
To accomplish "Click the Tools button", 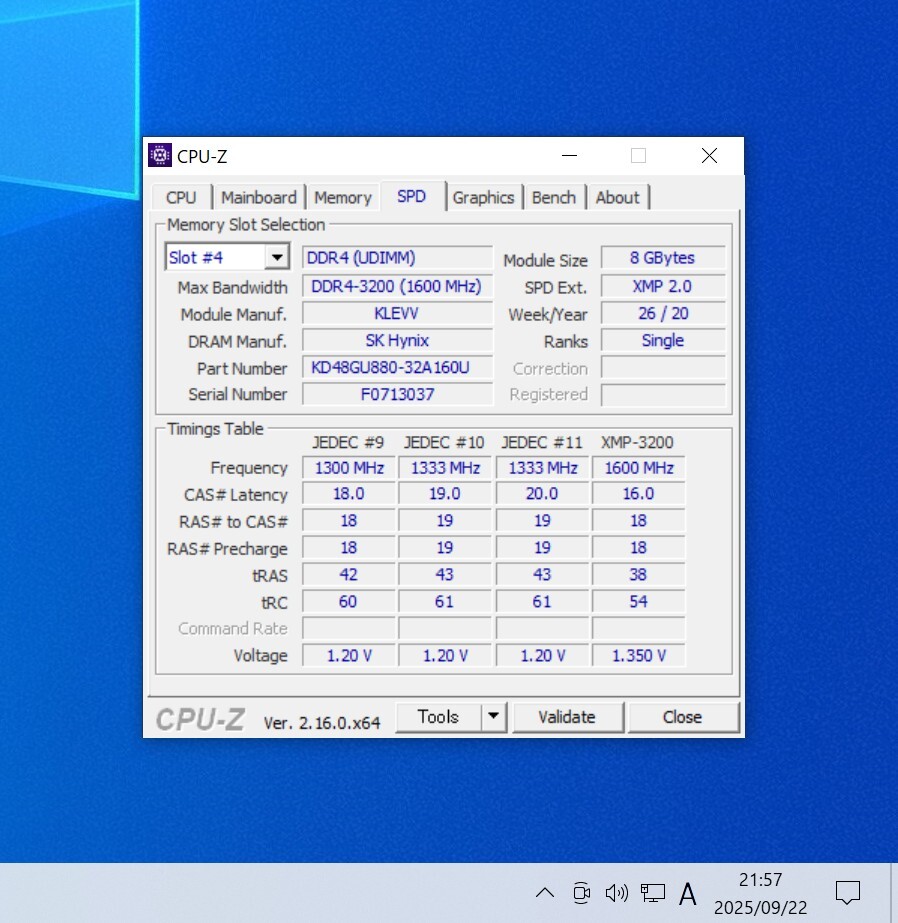I will pos(438,716).
